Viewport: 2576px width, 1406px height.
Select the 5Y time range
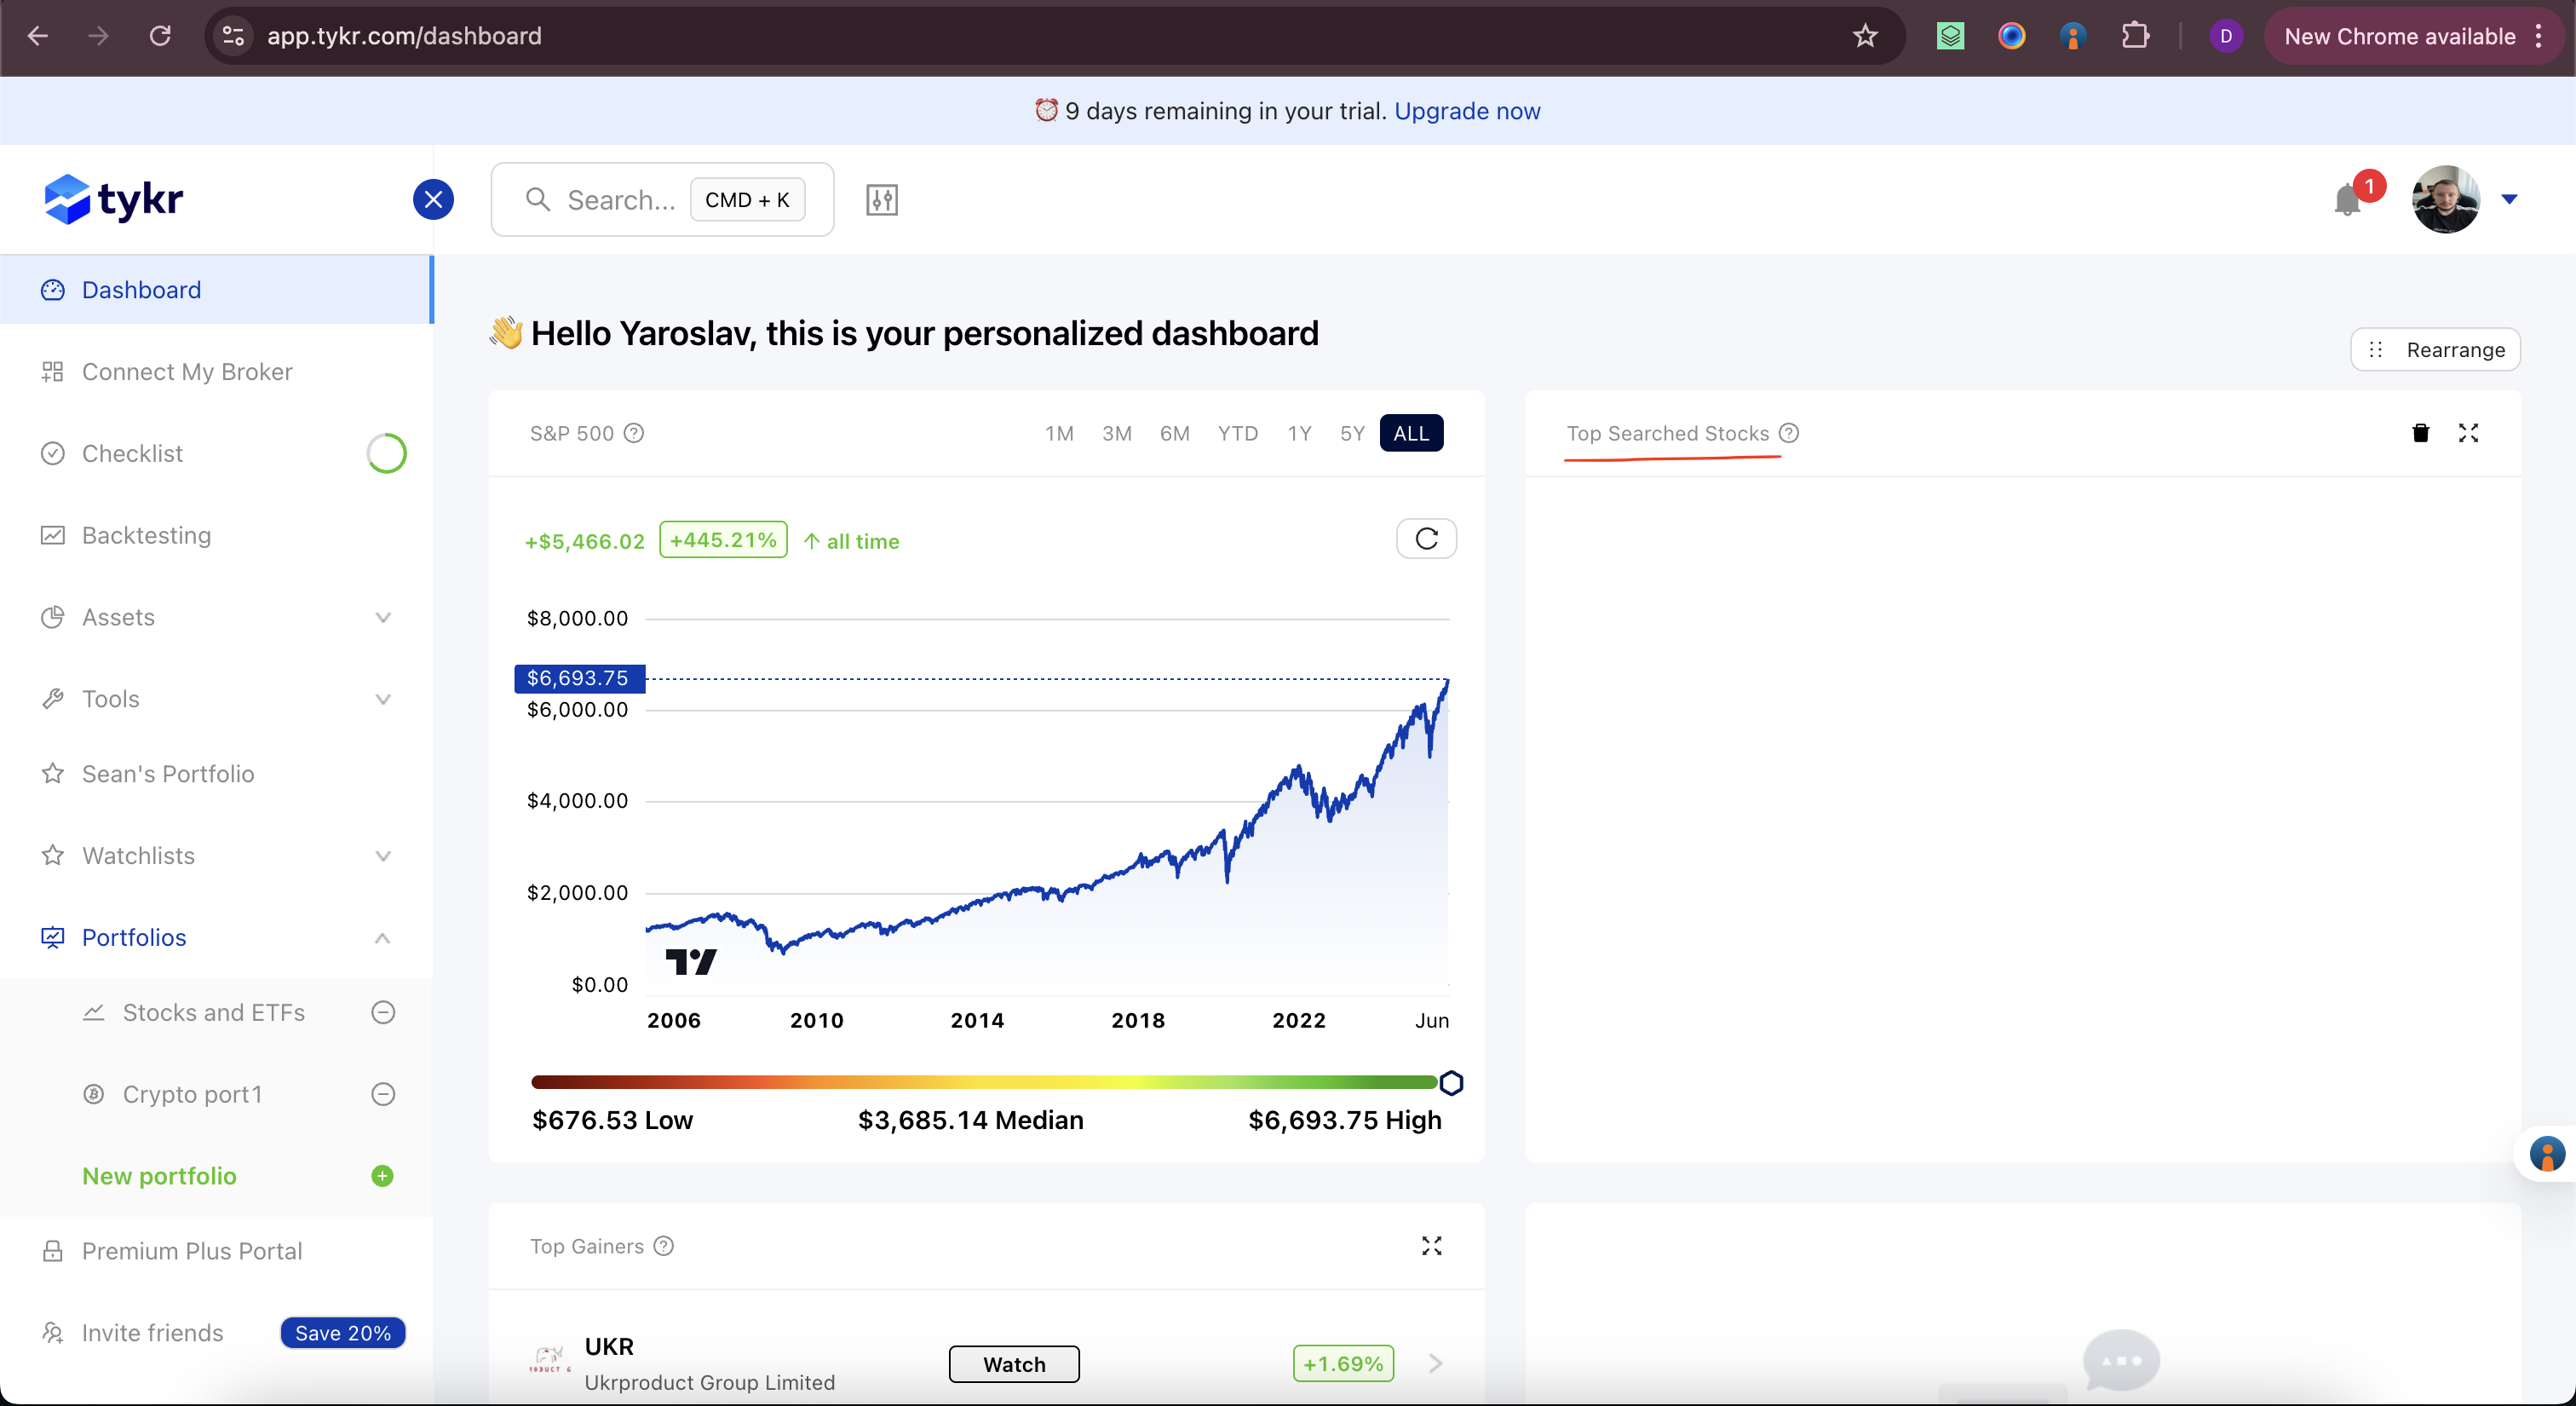click(1352, 433)
